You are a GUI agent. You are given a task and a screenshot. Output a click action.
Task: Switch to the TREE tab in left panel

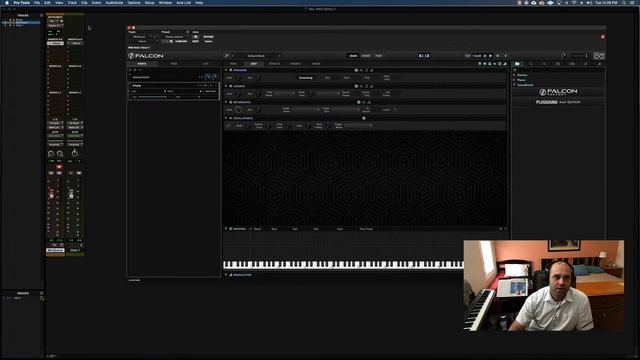(x=174, y=64)
